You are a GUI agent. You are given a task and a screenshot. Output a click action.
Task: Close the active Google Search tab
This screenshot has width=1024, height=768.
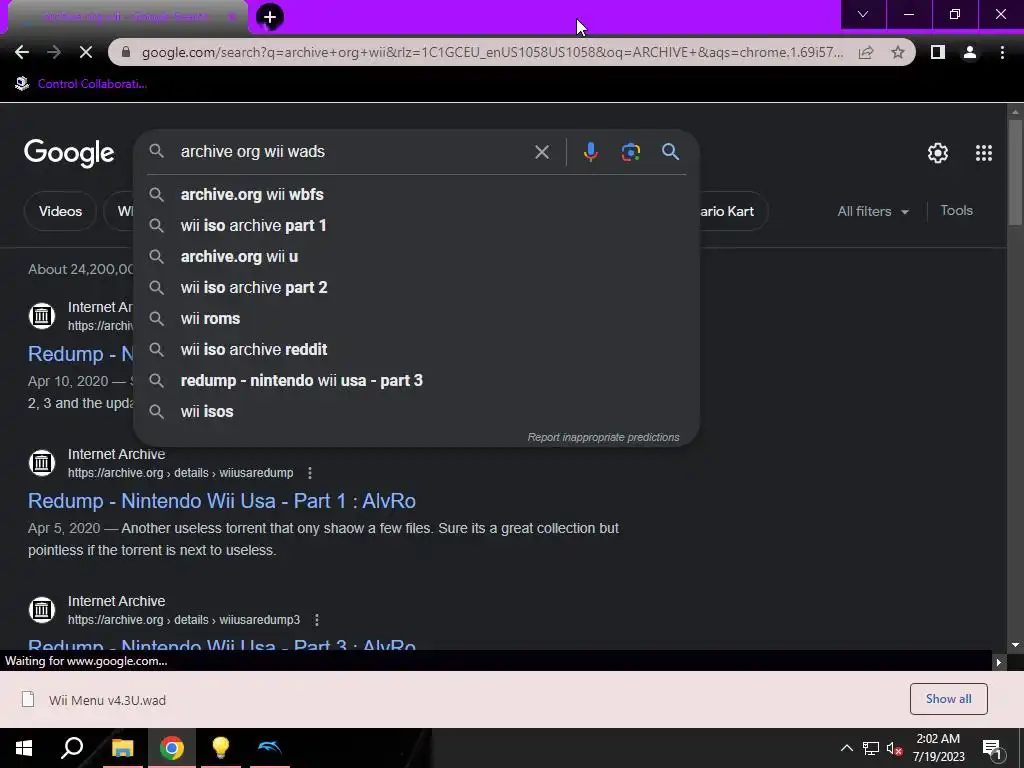pos(231,17)
